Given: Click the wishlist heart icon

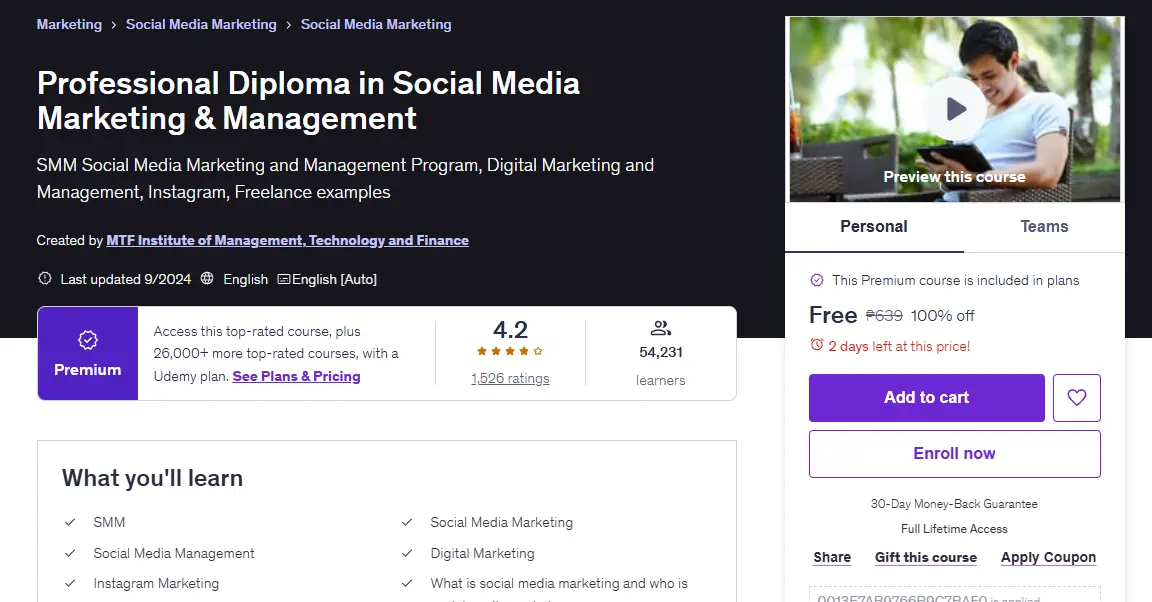Looking at the screenshot, I should pos(1076,398).
